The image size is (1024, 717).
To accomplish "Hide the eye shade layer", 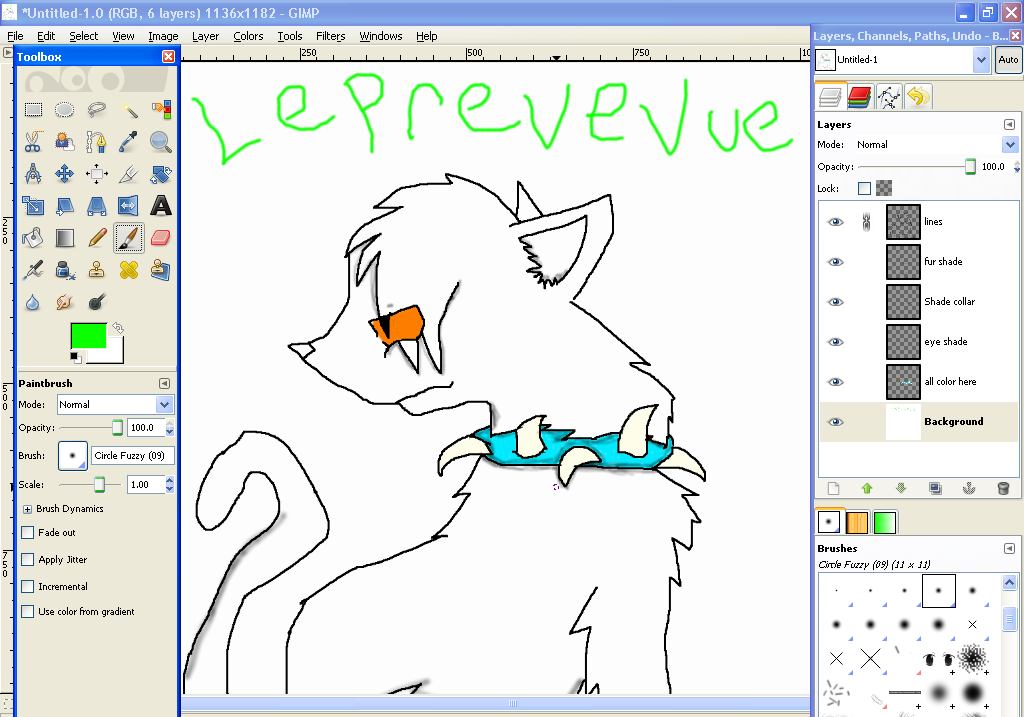I will (x=835, y=342).
